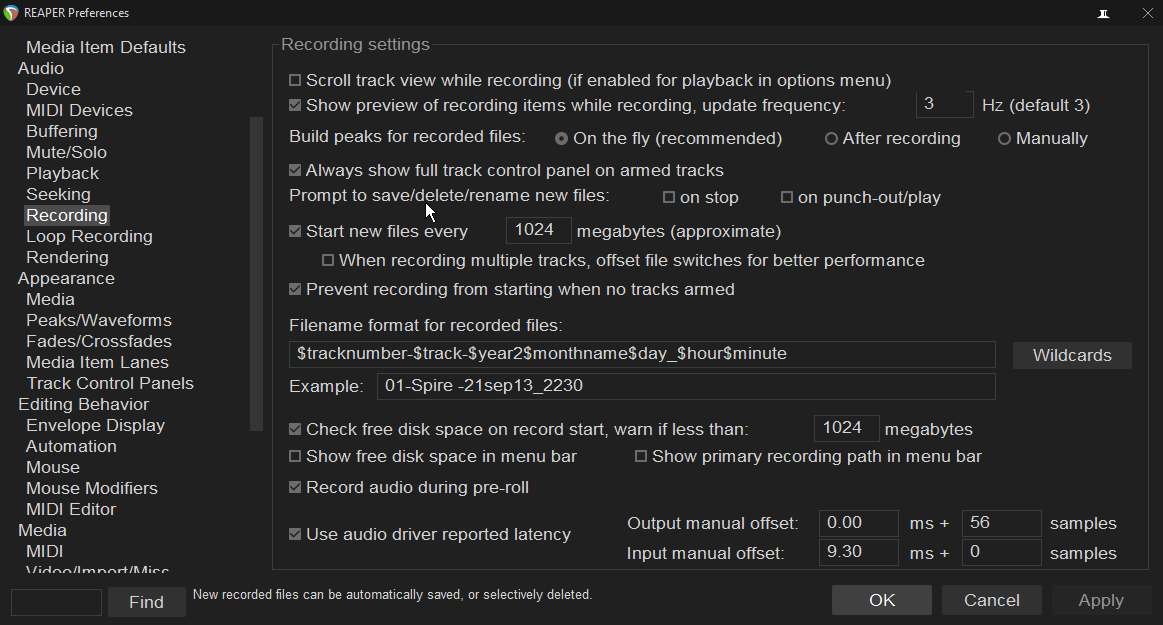
Task: Click the update frequency Hz field
Action: (943, 104)
